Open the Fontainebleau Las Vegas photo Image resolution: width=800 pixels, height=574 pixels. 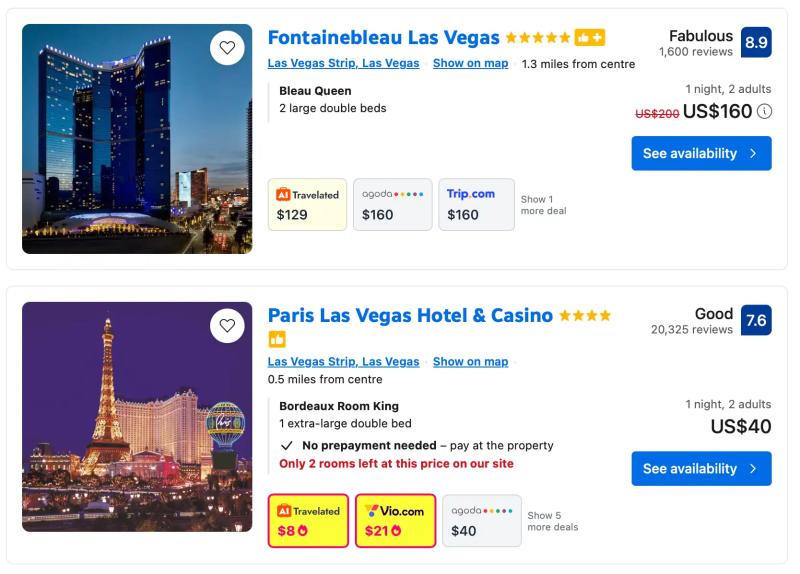point(137,139)
